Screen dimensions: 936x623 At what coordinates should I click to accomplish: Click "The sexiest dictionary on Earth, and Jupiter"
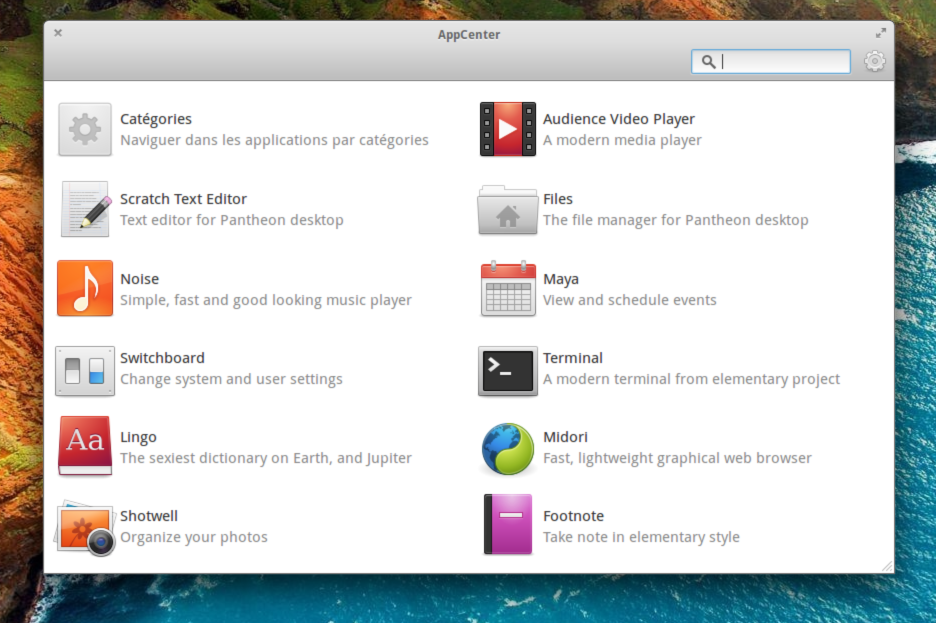pos(266,458)
